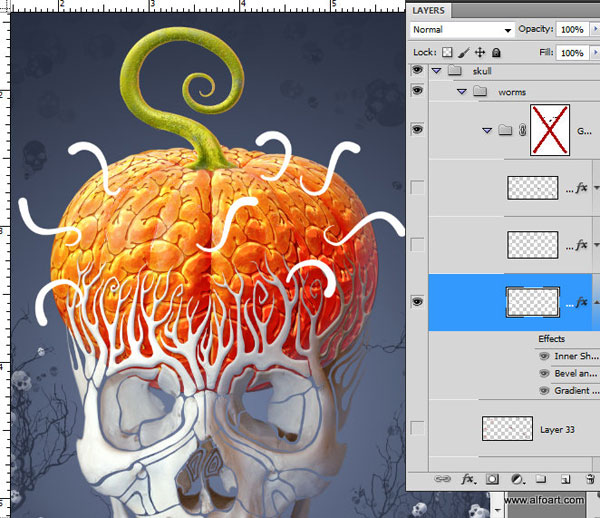This screenshot has height=518, width=600.
Task: Select the worms folder icon
Action: (480, 91)
